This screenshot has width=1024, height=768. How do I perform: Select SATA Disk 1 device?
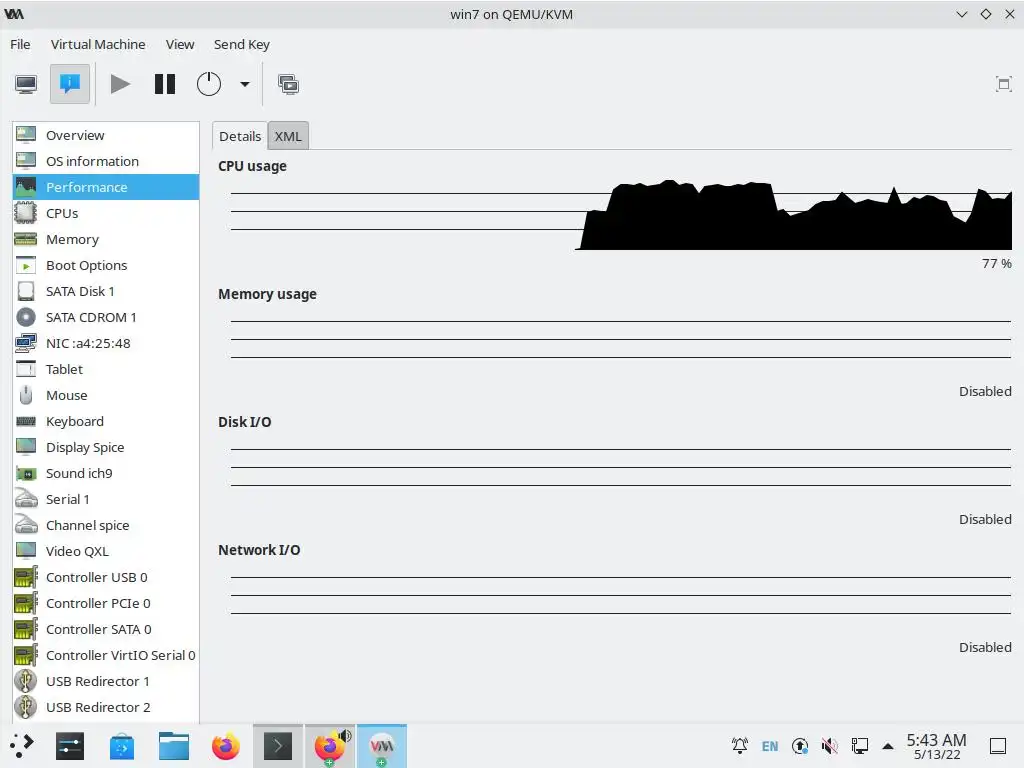pos(106,291)
